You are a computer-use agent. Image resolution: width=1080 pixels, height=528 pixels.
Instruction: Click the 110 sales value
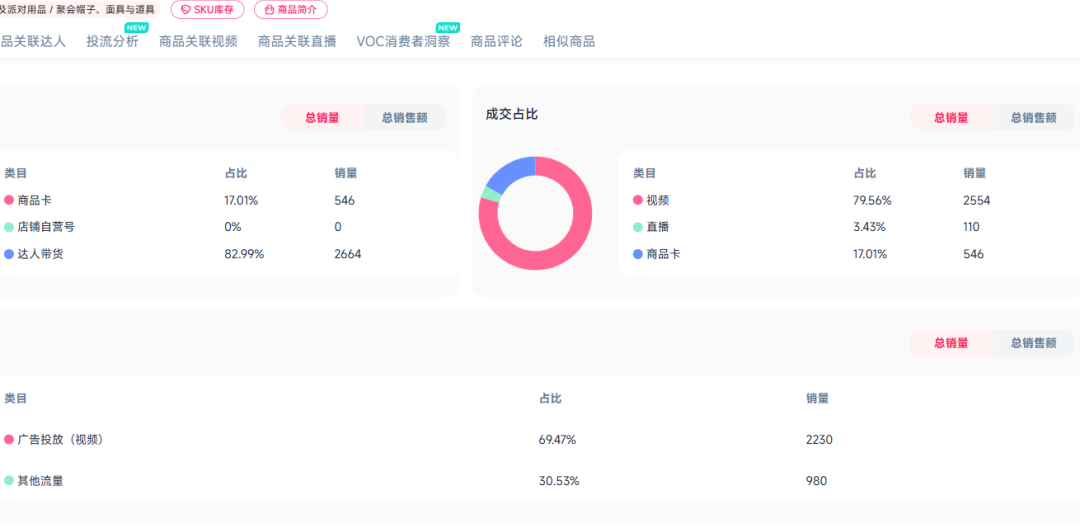pos(971,227)
